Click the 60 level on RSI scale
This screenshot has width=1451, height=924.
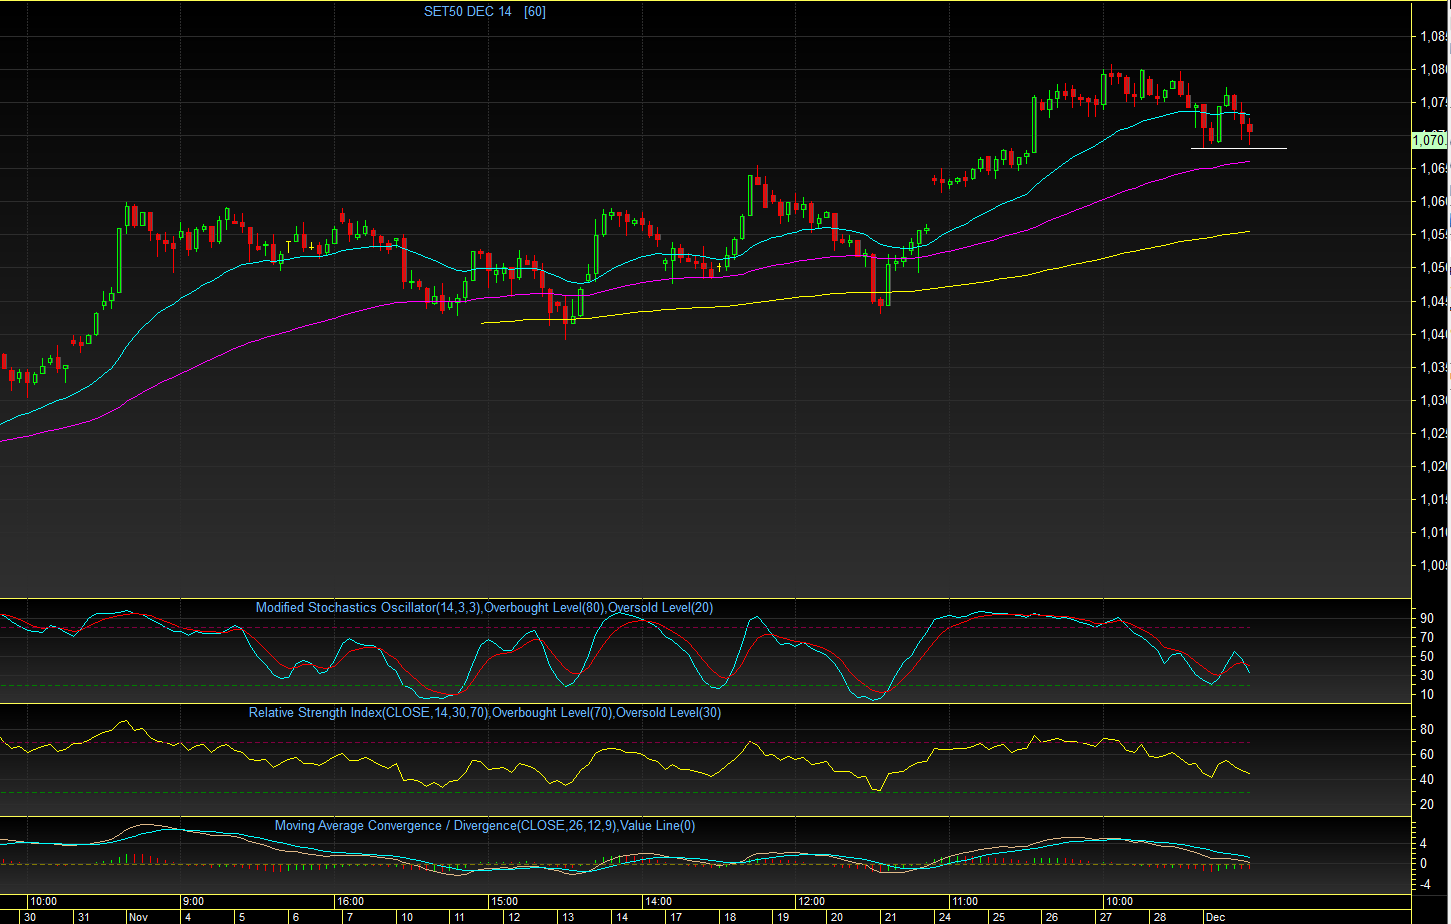coord(1427,755)
